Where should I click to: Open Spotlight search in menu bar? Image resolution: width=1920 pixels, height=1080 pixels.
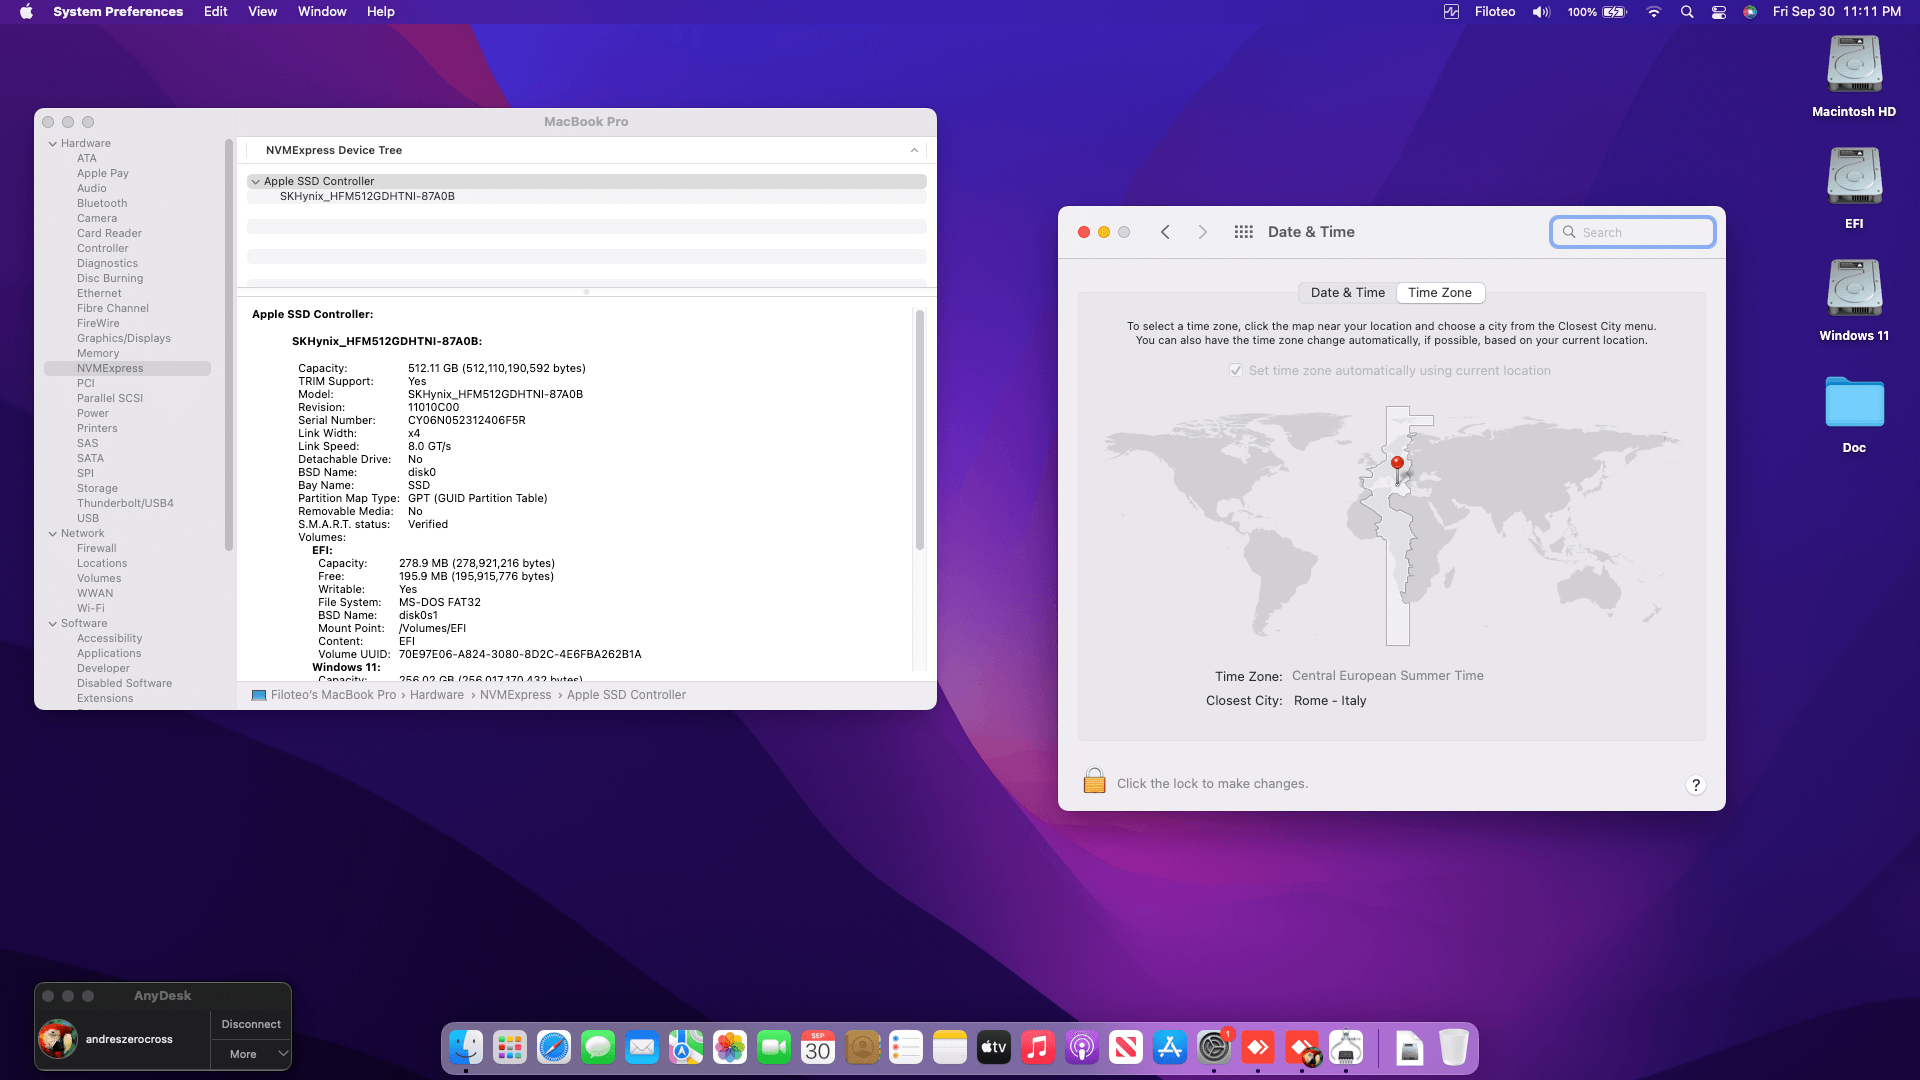(x=1687, y=12)
